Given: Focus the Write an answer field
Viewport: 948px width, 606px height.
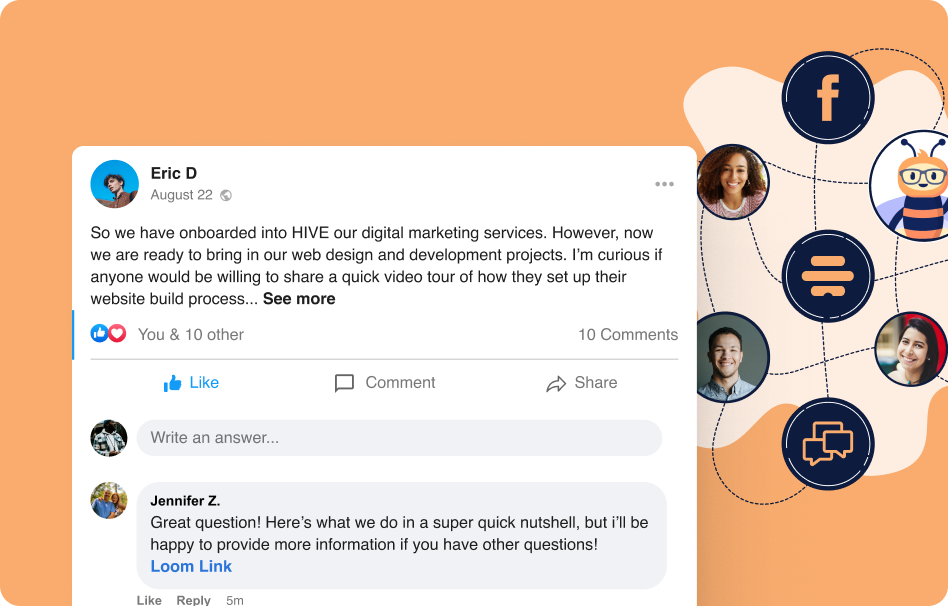Looking at the screenshot, I should [x=399, y=438].
